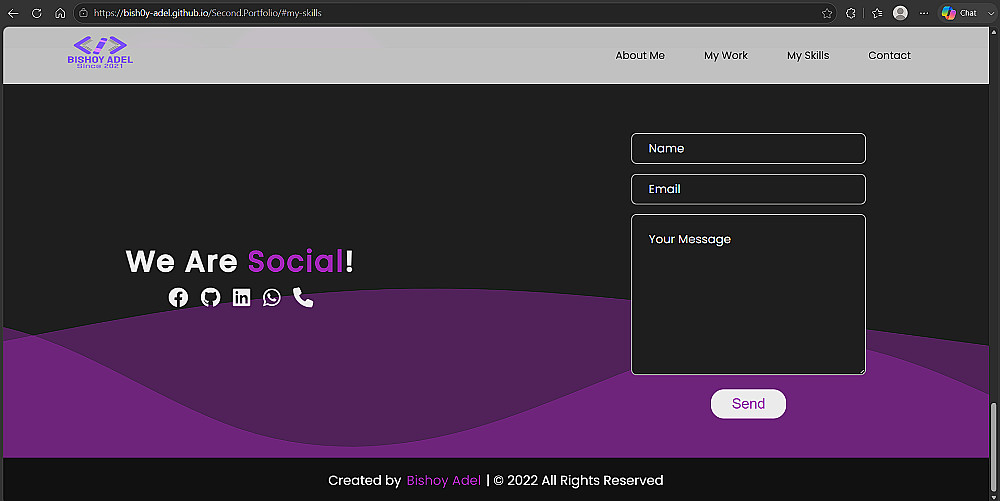Go back with browser back arrow
This screenshot has width=1000, height=501.
[13, 13]
